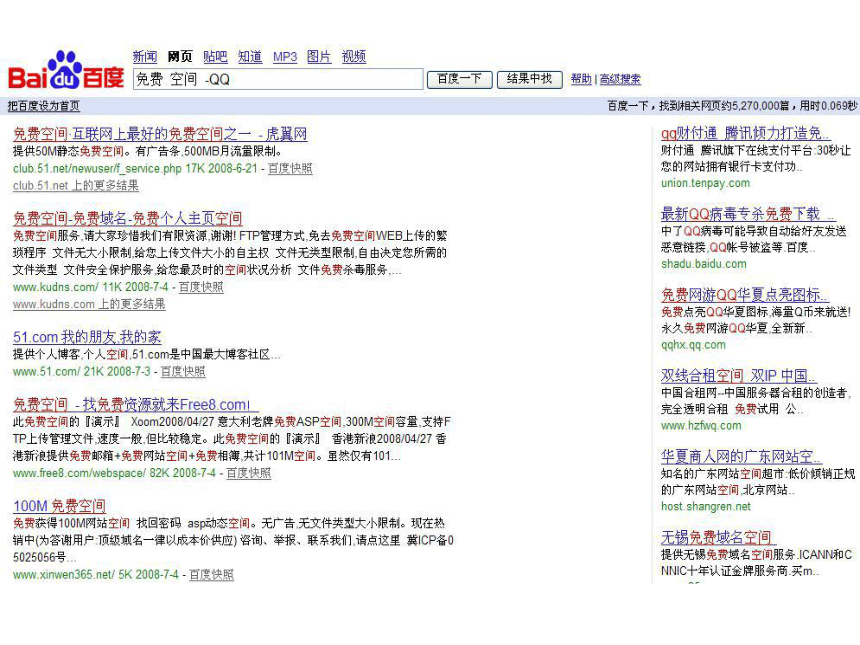
Task: Open result 免费空间-免费域名-免费个人主页空间
Action: tap(128, 218)
